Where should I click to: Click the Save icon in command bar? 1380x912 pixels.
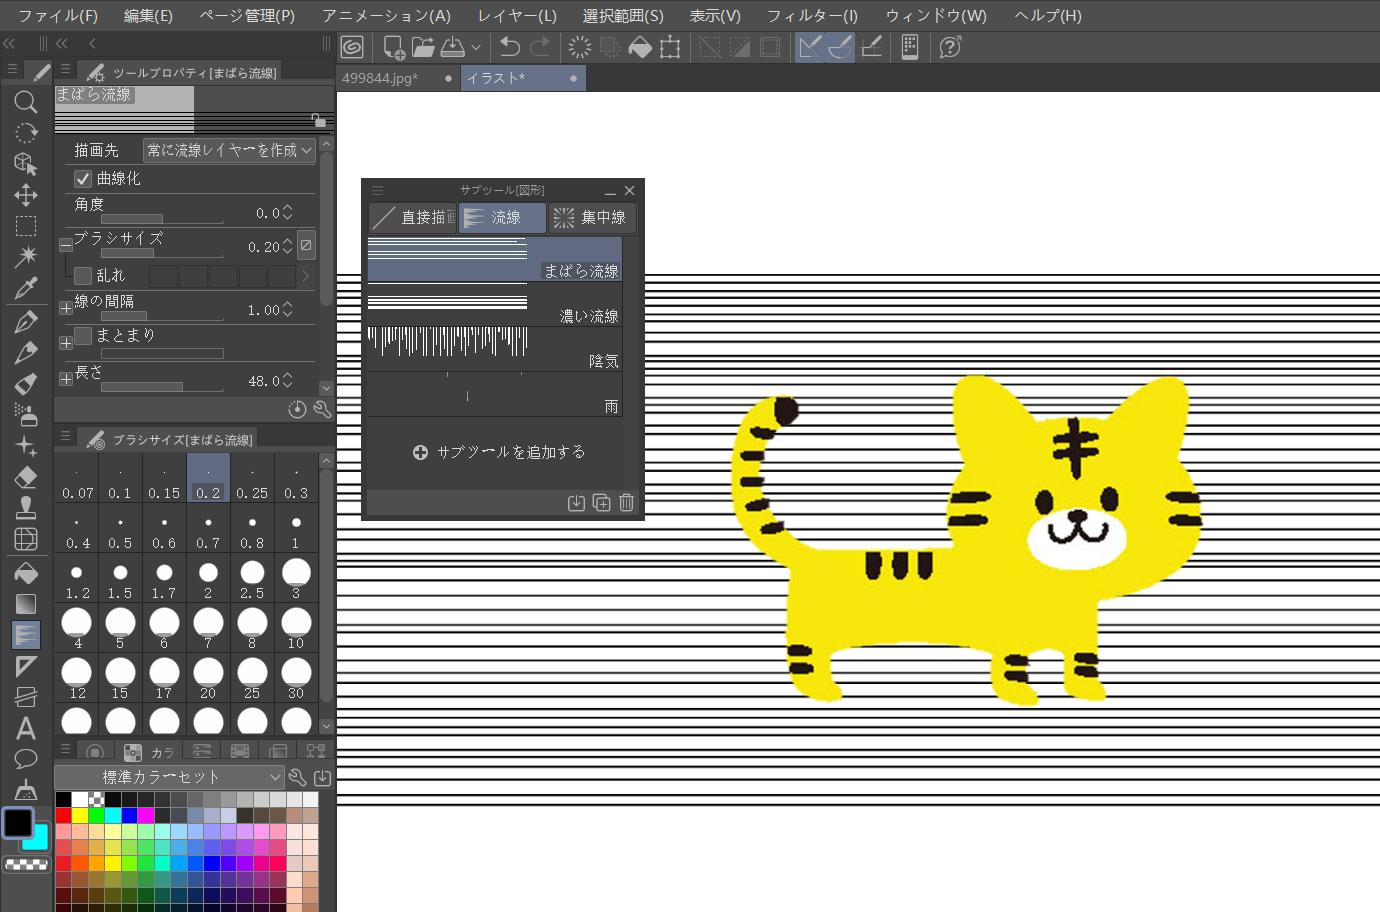[x=452, y=47]
